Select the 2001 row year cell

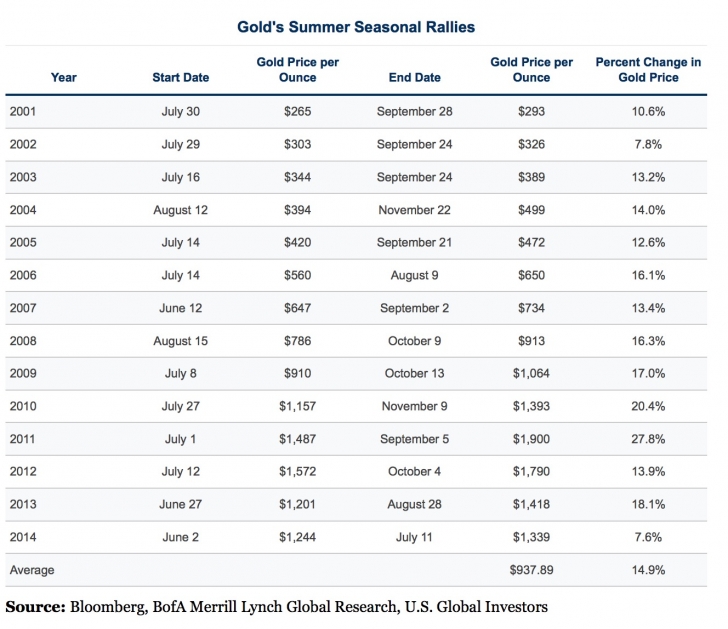[23, 111]
